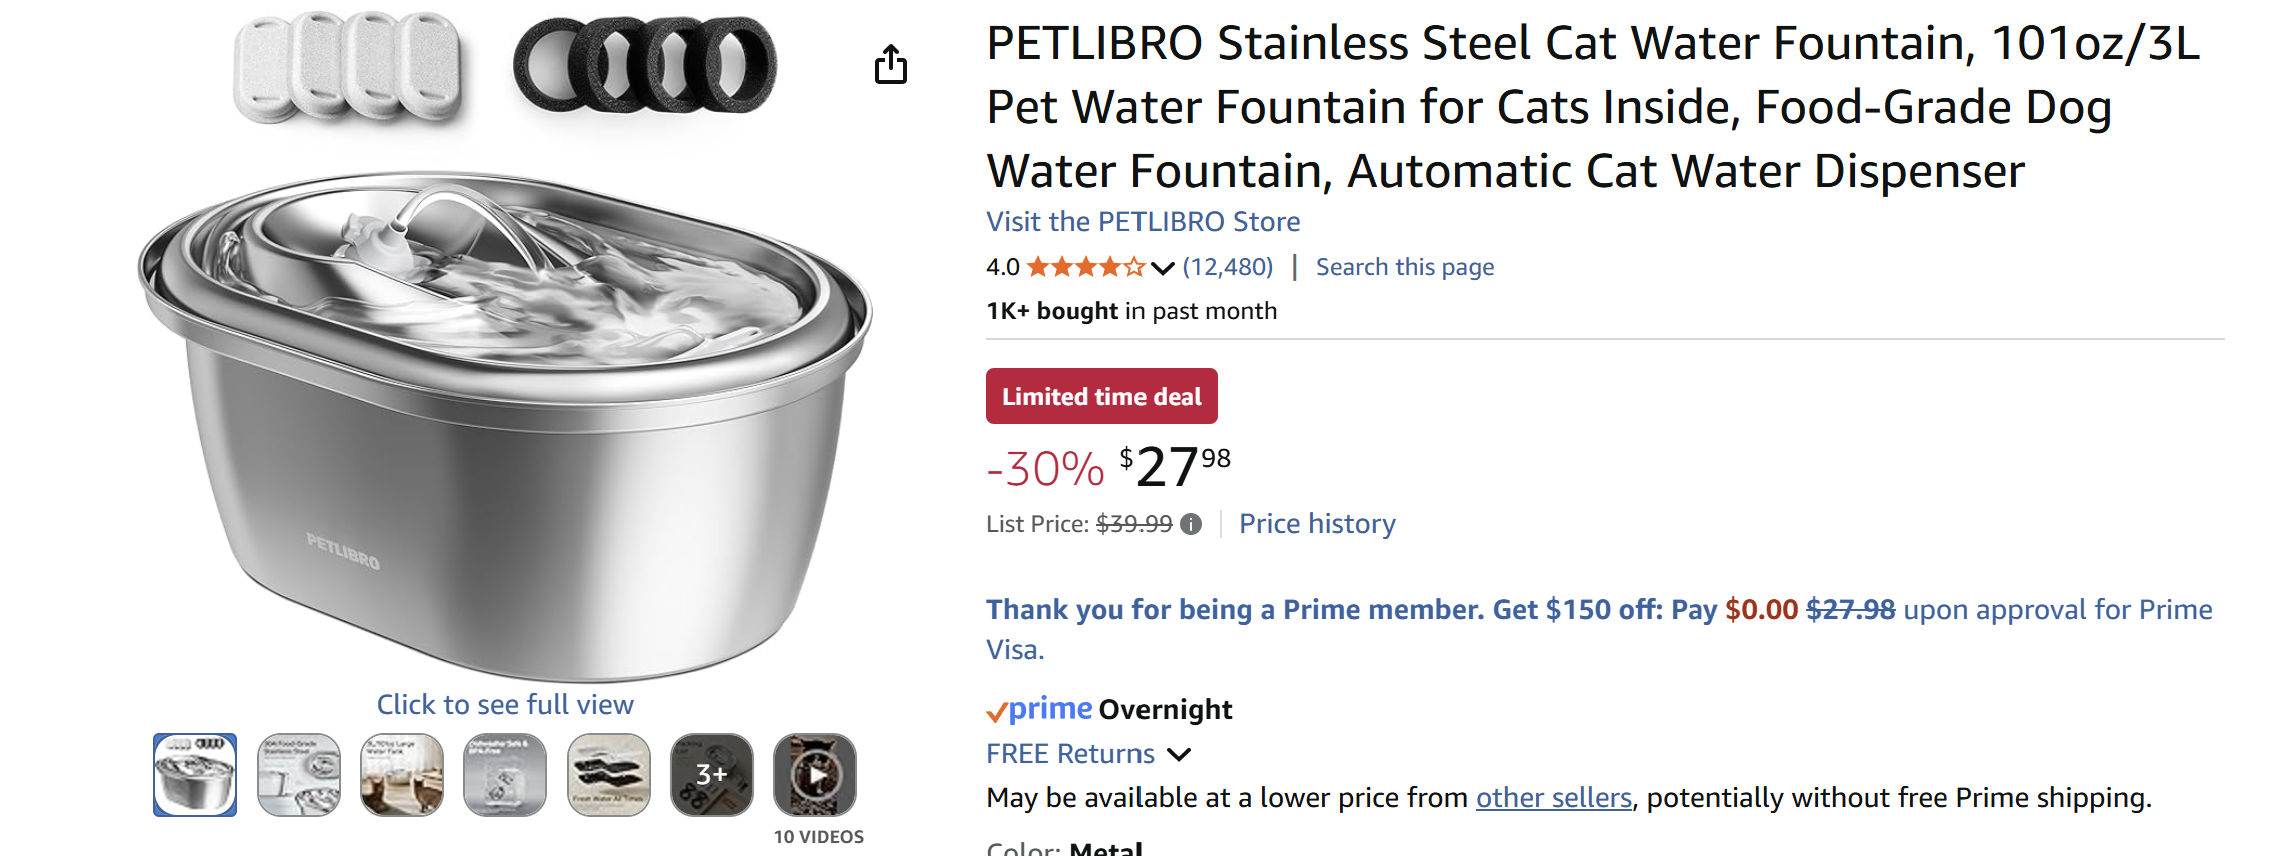The image size is (2272, 856).
Task: Open the 12,480 reviews link
Action: point(1227,267)
